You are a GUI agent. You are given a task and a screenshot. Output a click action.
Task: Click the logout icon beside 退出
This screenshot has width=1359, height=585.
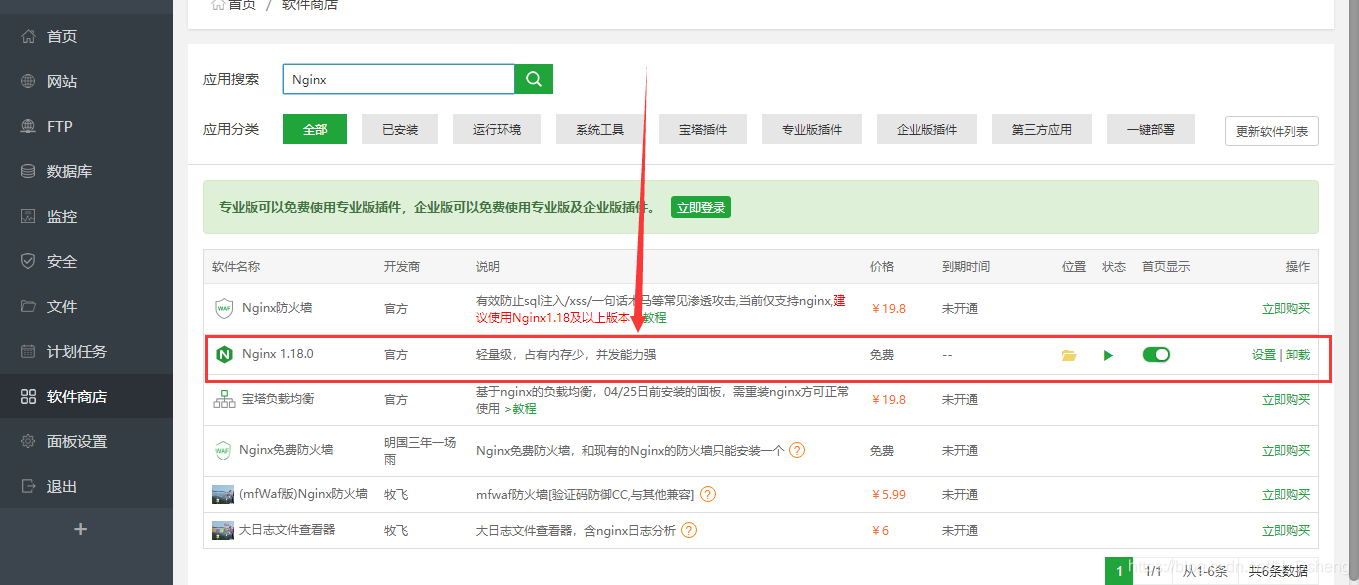[28, 487]
